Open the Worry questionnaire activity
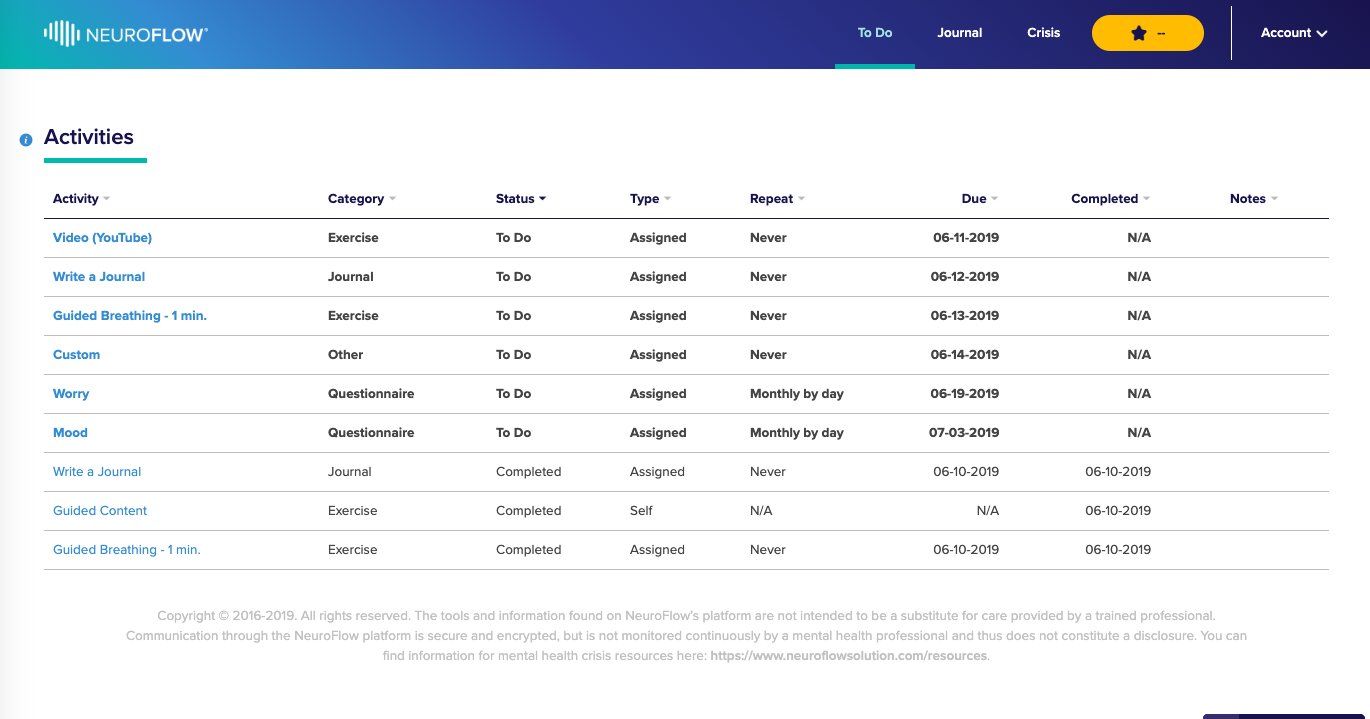Screen dimensions: 1370x719 click(x=71, y=394)
